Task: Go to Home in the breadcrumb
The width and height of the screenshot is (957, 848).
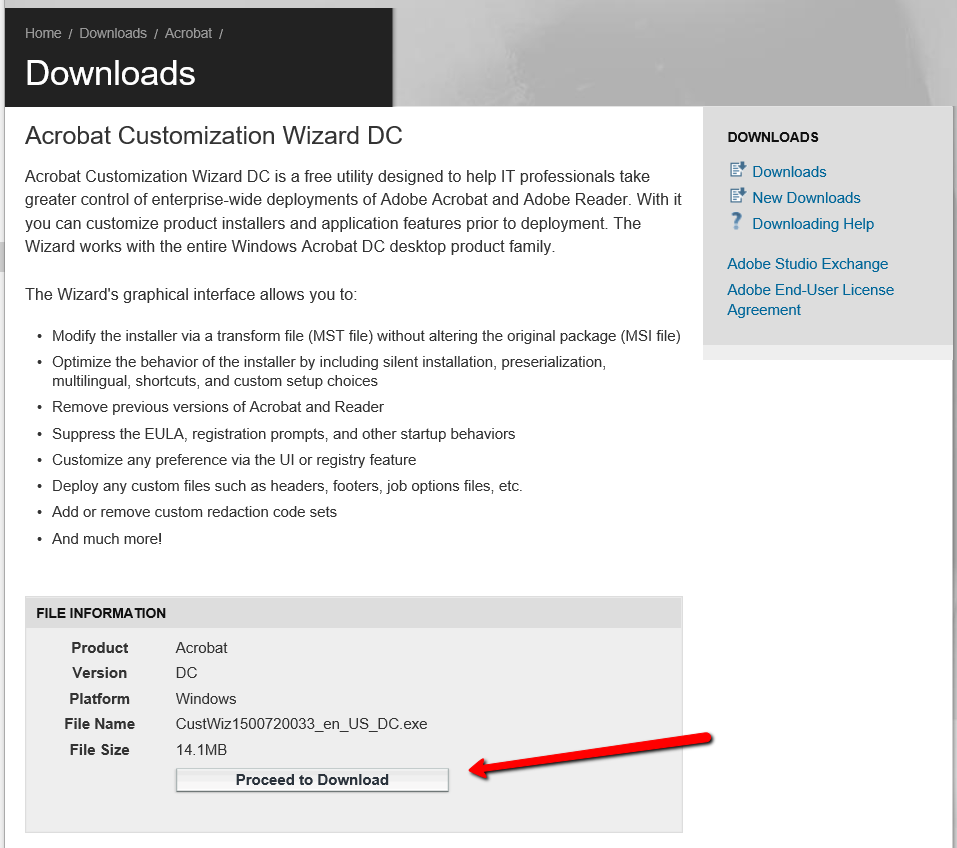Action: [43, 33]
